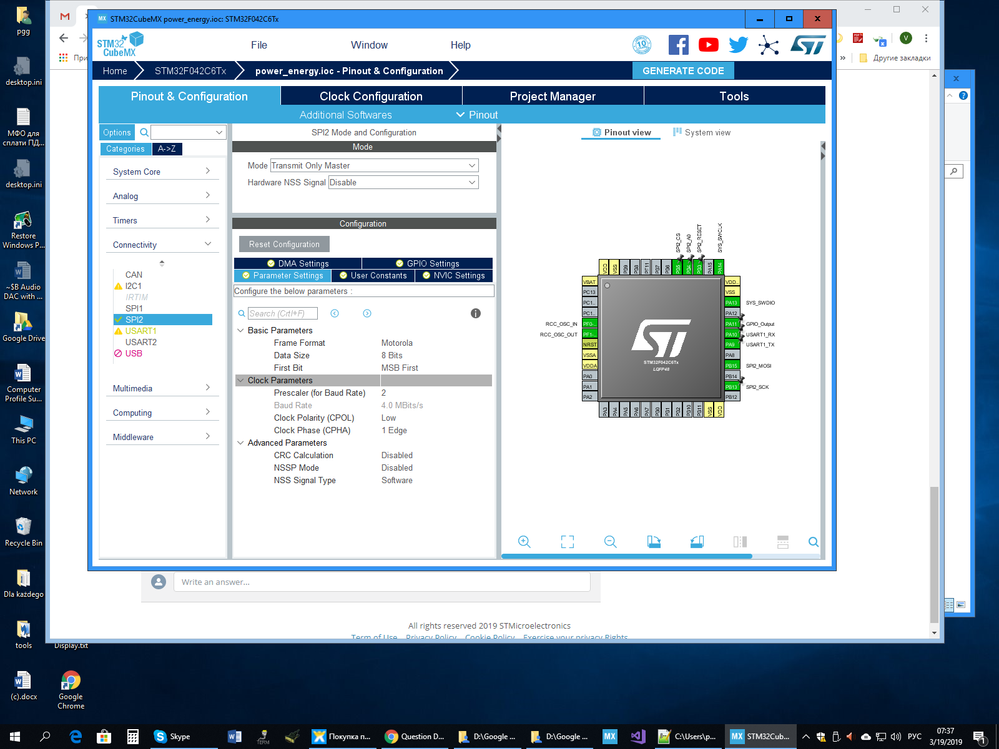The width and height of the screenshot is (999, 749).
Task: Click the pin search magnifier below the pinout
Action: (814, 542)
